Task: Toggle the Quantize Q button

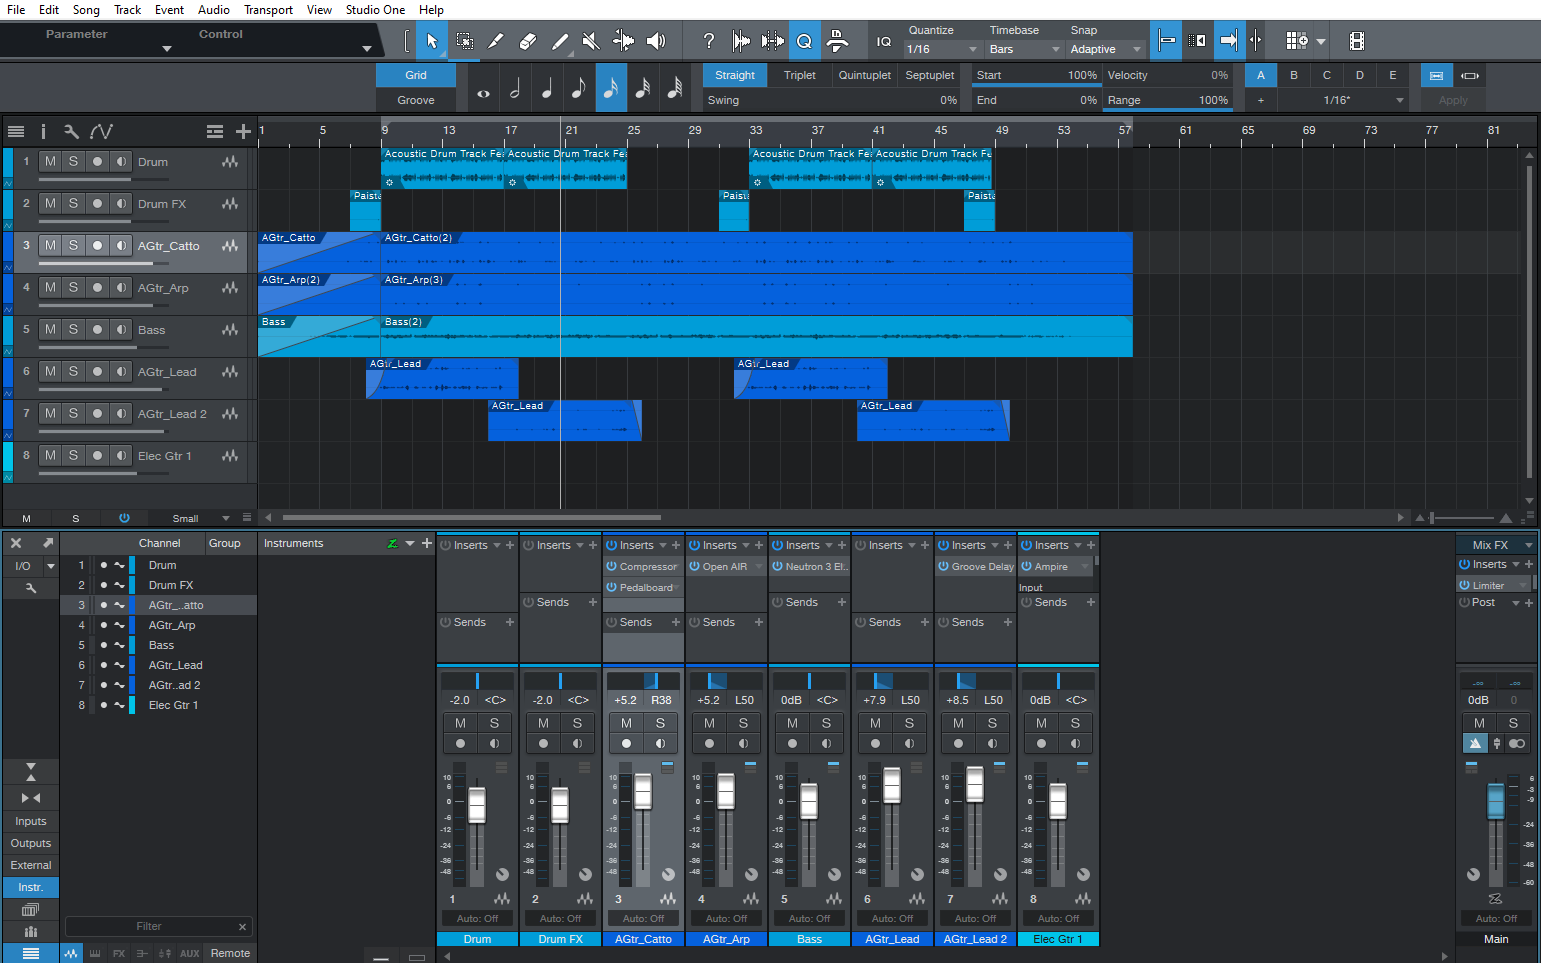Action: click(x=804, y=41)
